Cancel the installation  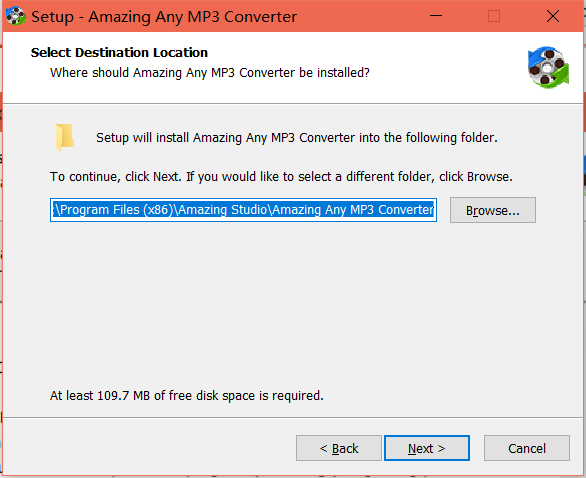pos(527,448)
